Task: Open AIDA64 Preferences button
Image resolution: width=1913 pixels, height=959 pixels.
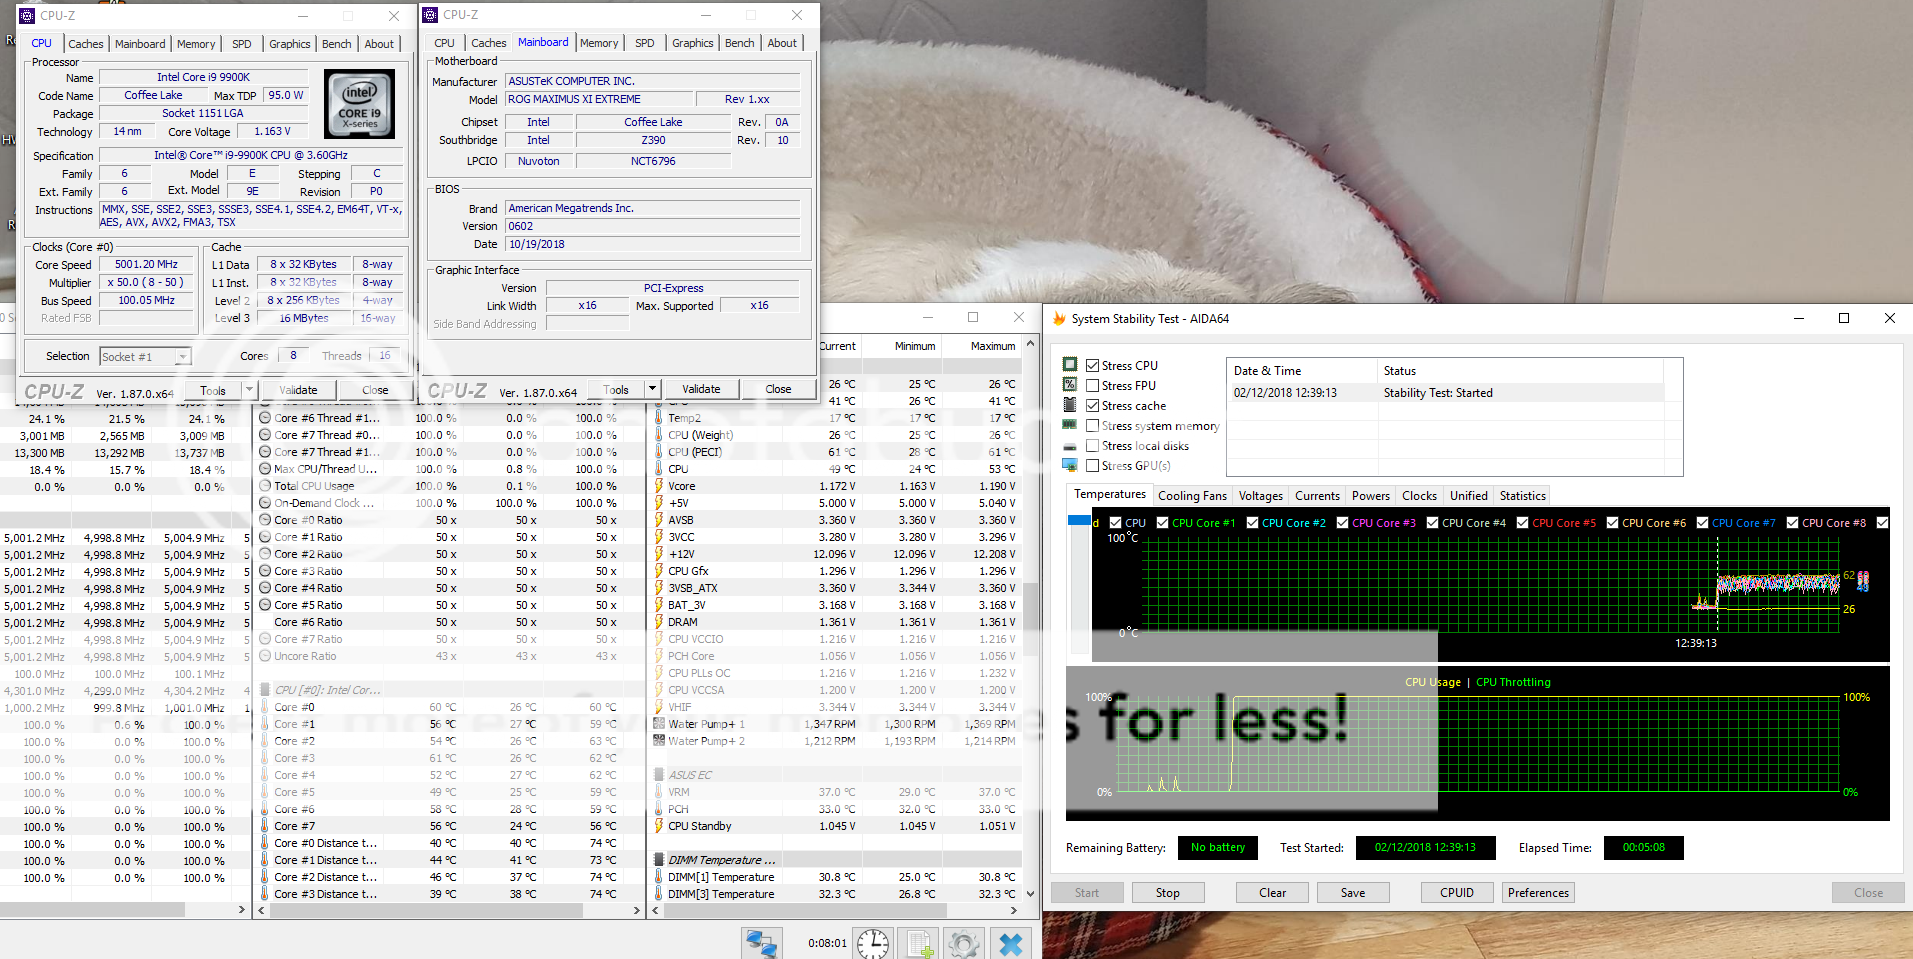Action: click(x=1538, y=893)
